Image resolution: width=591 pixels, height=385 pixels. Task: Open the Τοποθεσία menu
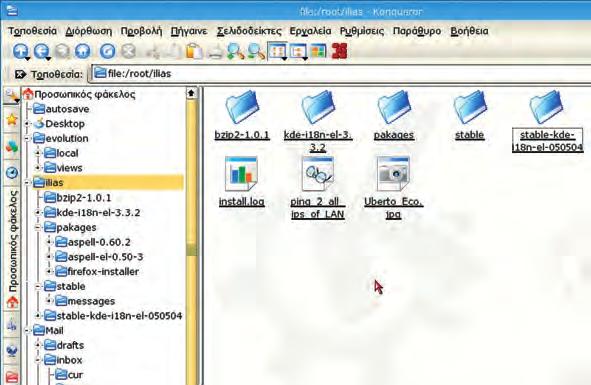(x=32, y=31)
